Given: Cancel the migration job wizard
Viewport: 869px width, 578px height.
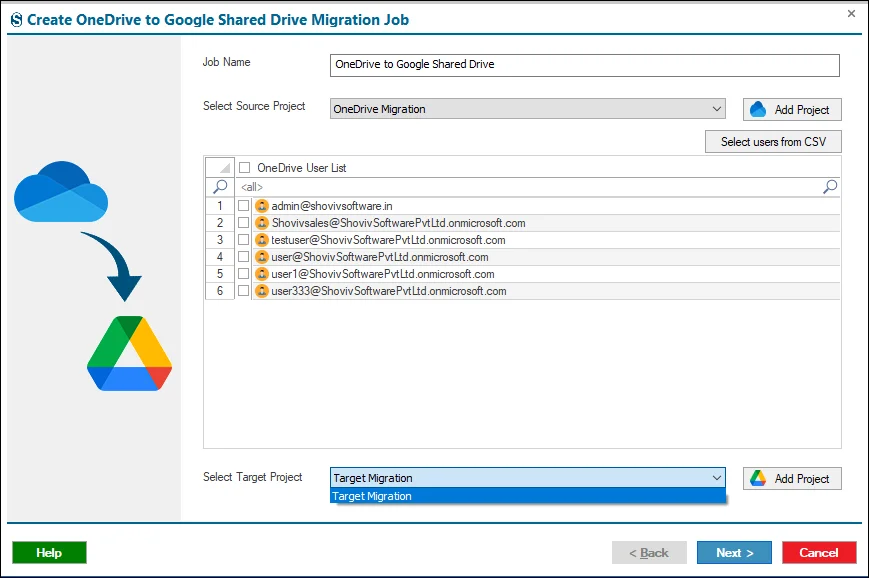Looking at the screenshot, I should 819,553.
